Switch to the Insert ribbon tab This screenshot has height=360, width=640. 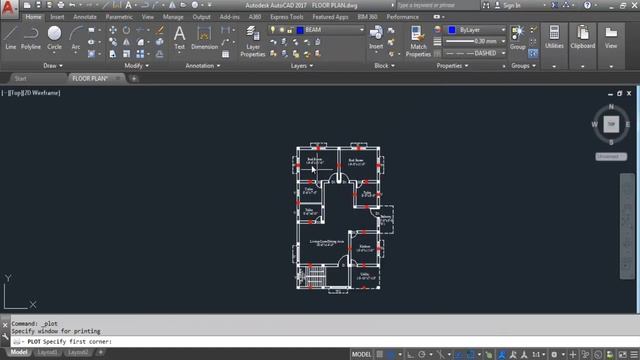[57, 17]
